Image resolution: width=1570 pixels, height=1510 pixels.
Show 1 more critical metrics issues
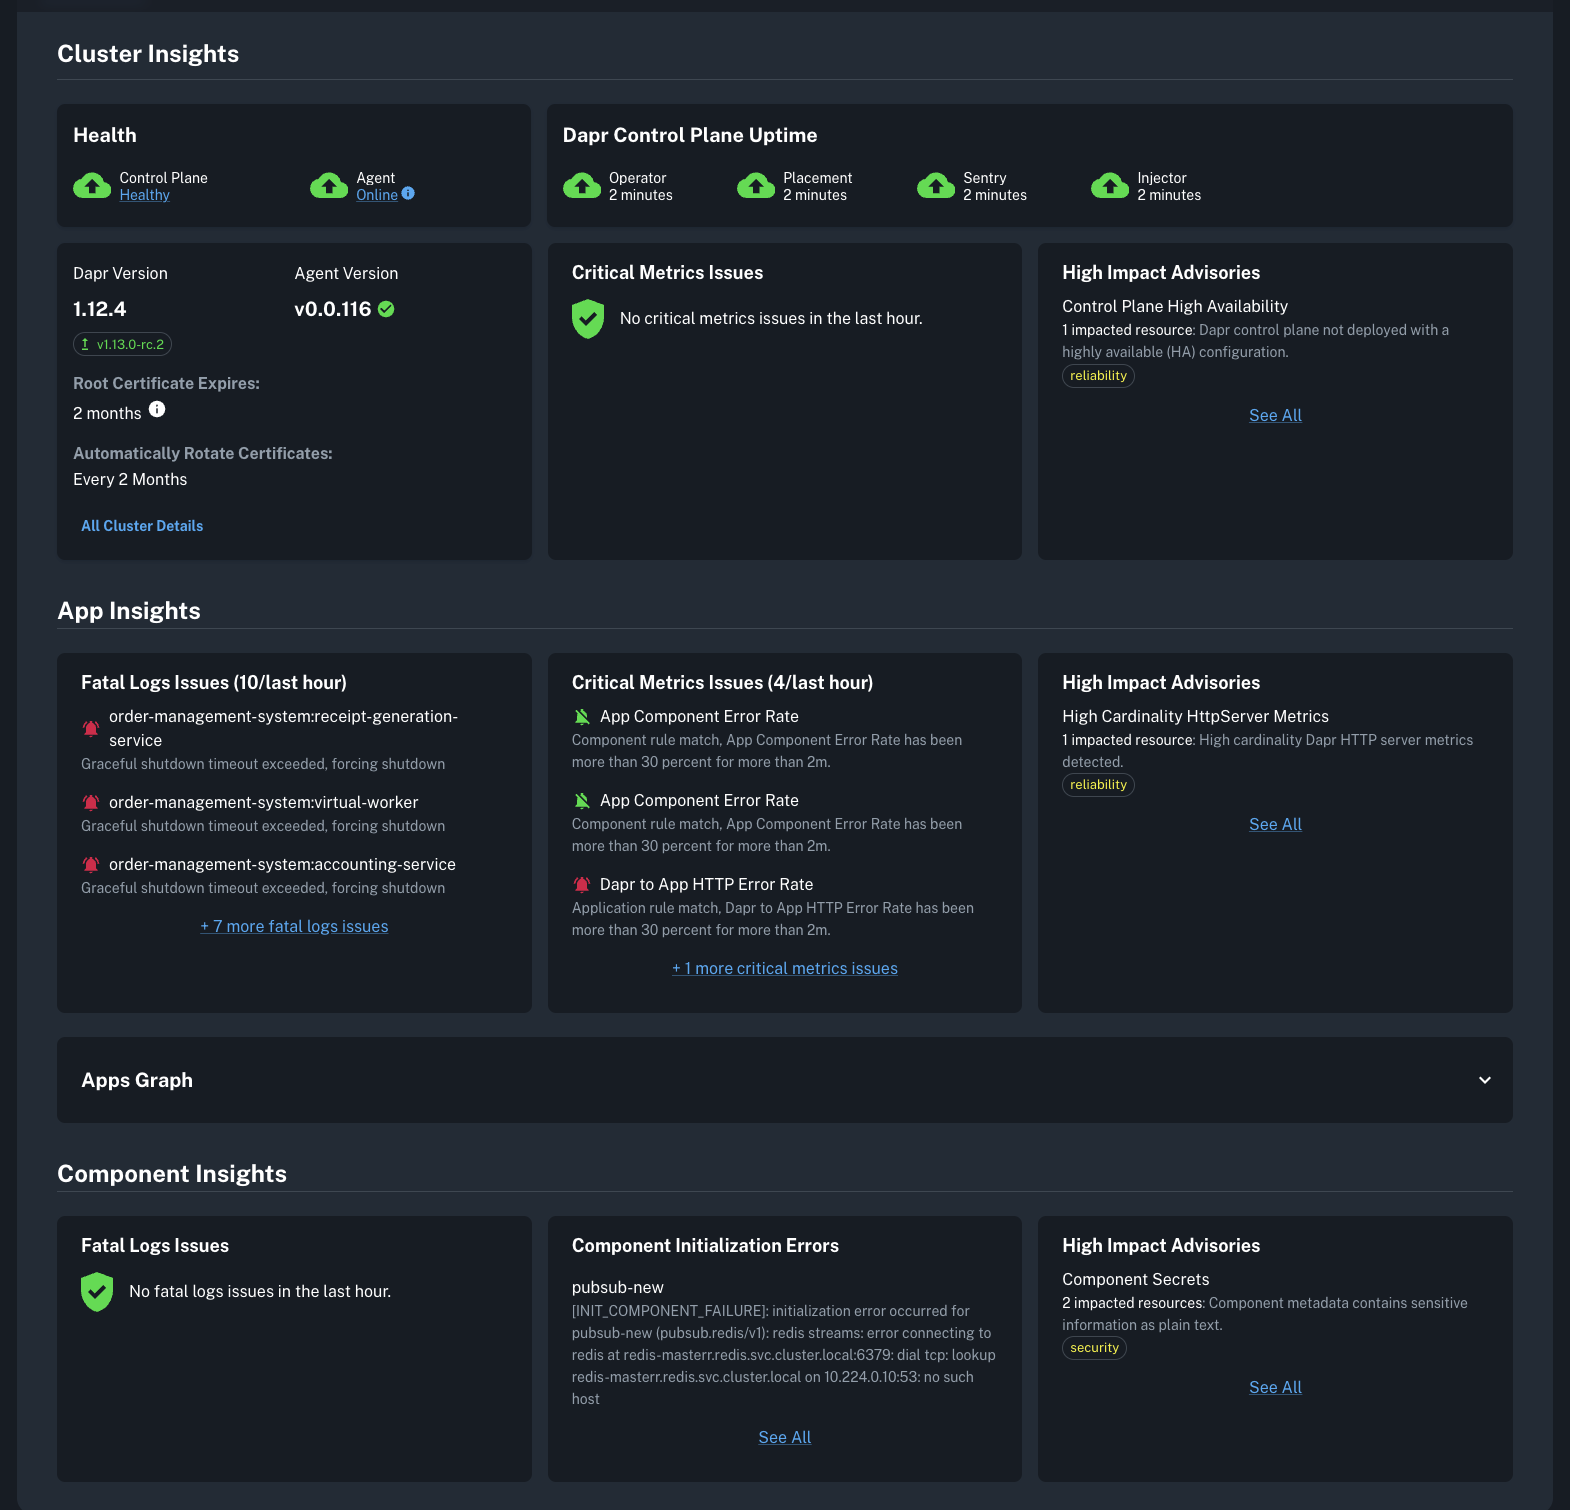pos(785,969)
